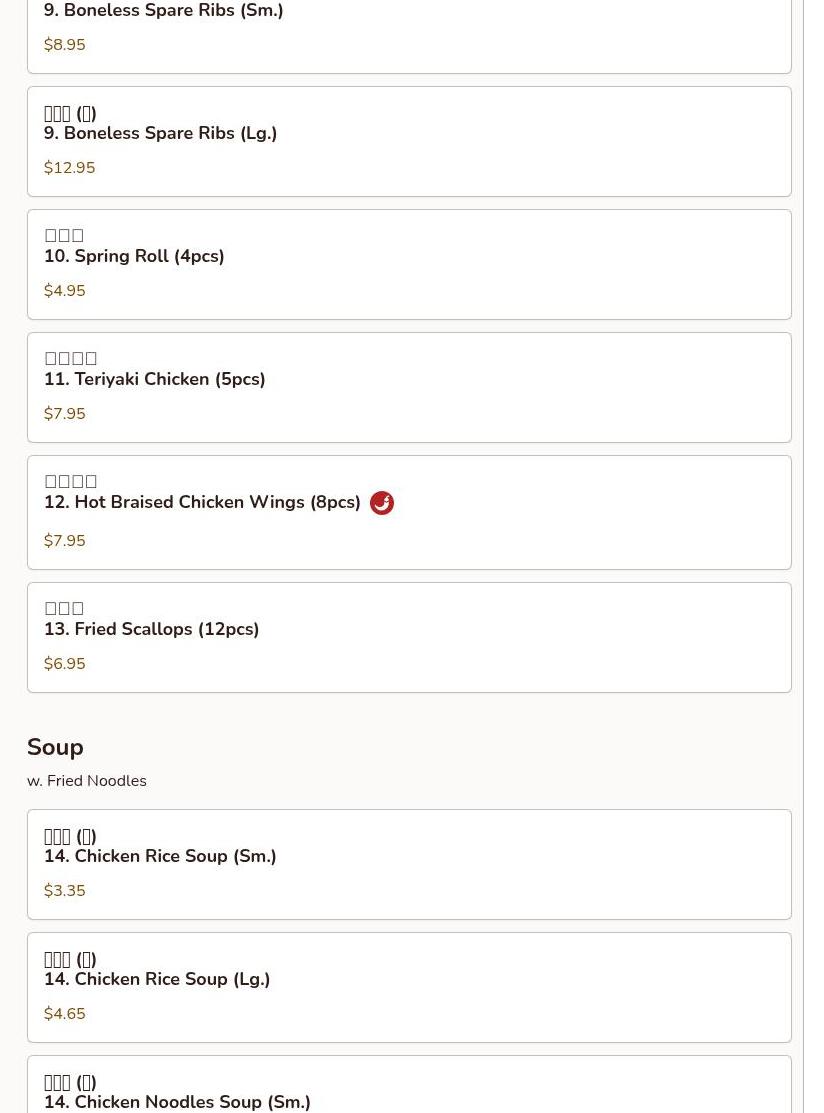
Task: Pick Fried Scallops (12pcs) item
Action: (409, 637)
